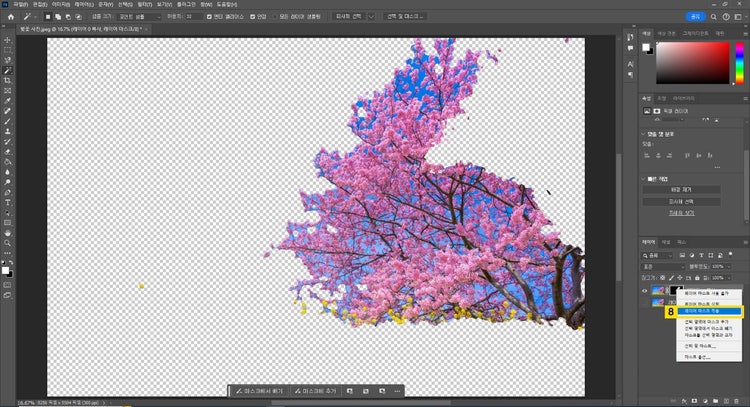Select the Rectangle shape tool
The height and width of the screenshot is (407, 750).
point(8,223)
